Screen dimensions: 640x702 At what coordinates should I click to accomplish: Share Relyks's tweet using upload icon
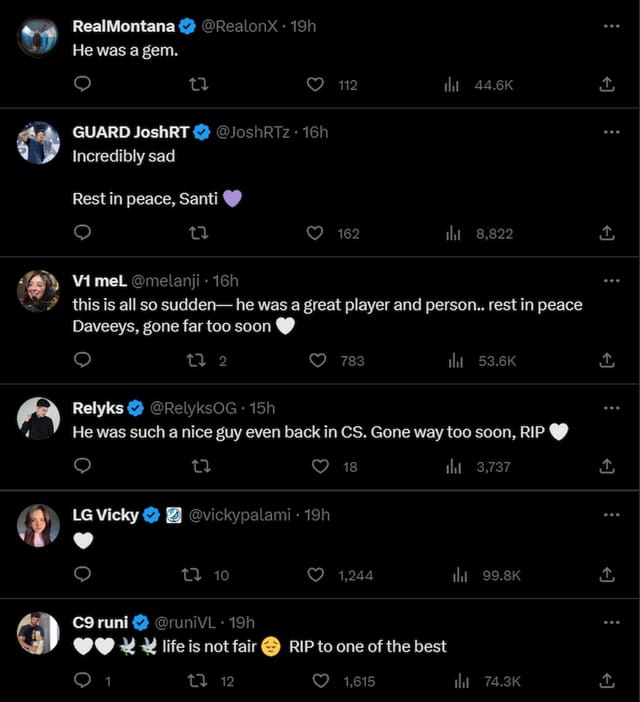(x=606, y=466)
